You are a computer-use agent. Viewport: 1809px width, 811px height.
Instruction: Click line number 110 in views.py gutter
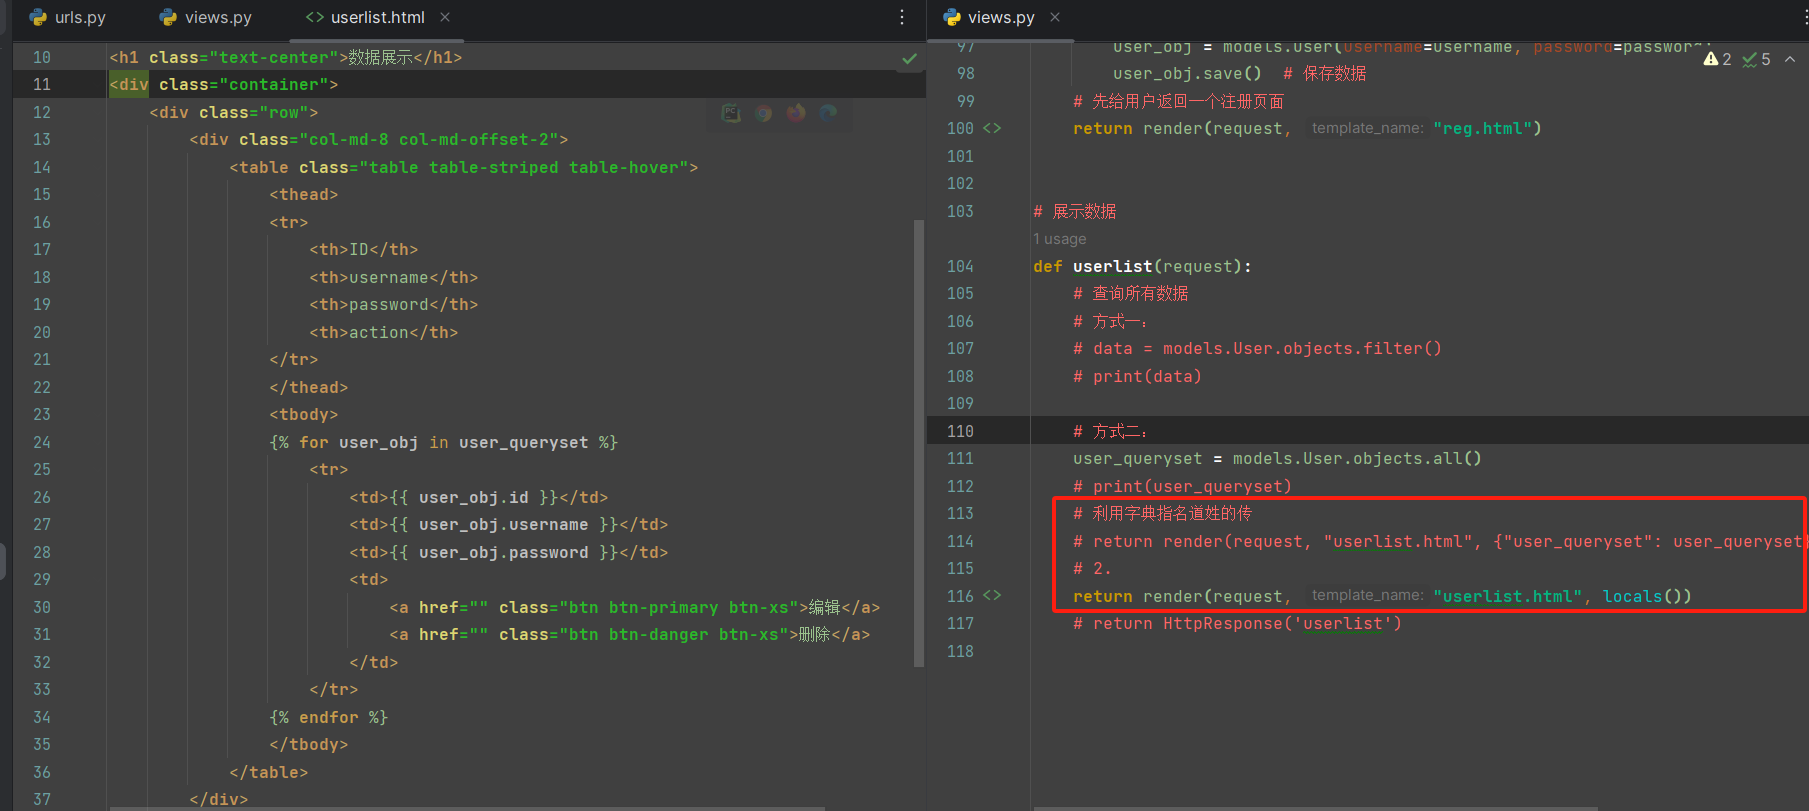pyautogui.click(x=960, y=431)
